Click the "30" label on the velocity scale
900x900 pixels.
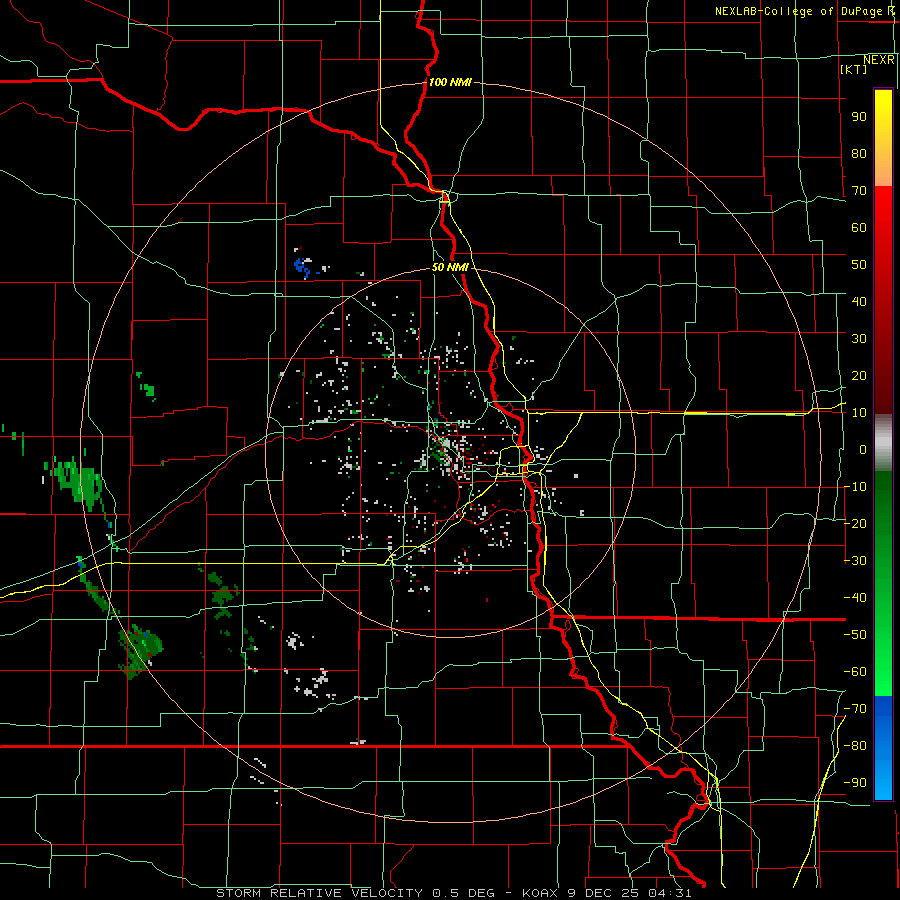pos(859,339)
